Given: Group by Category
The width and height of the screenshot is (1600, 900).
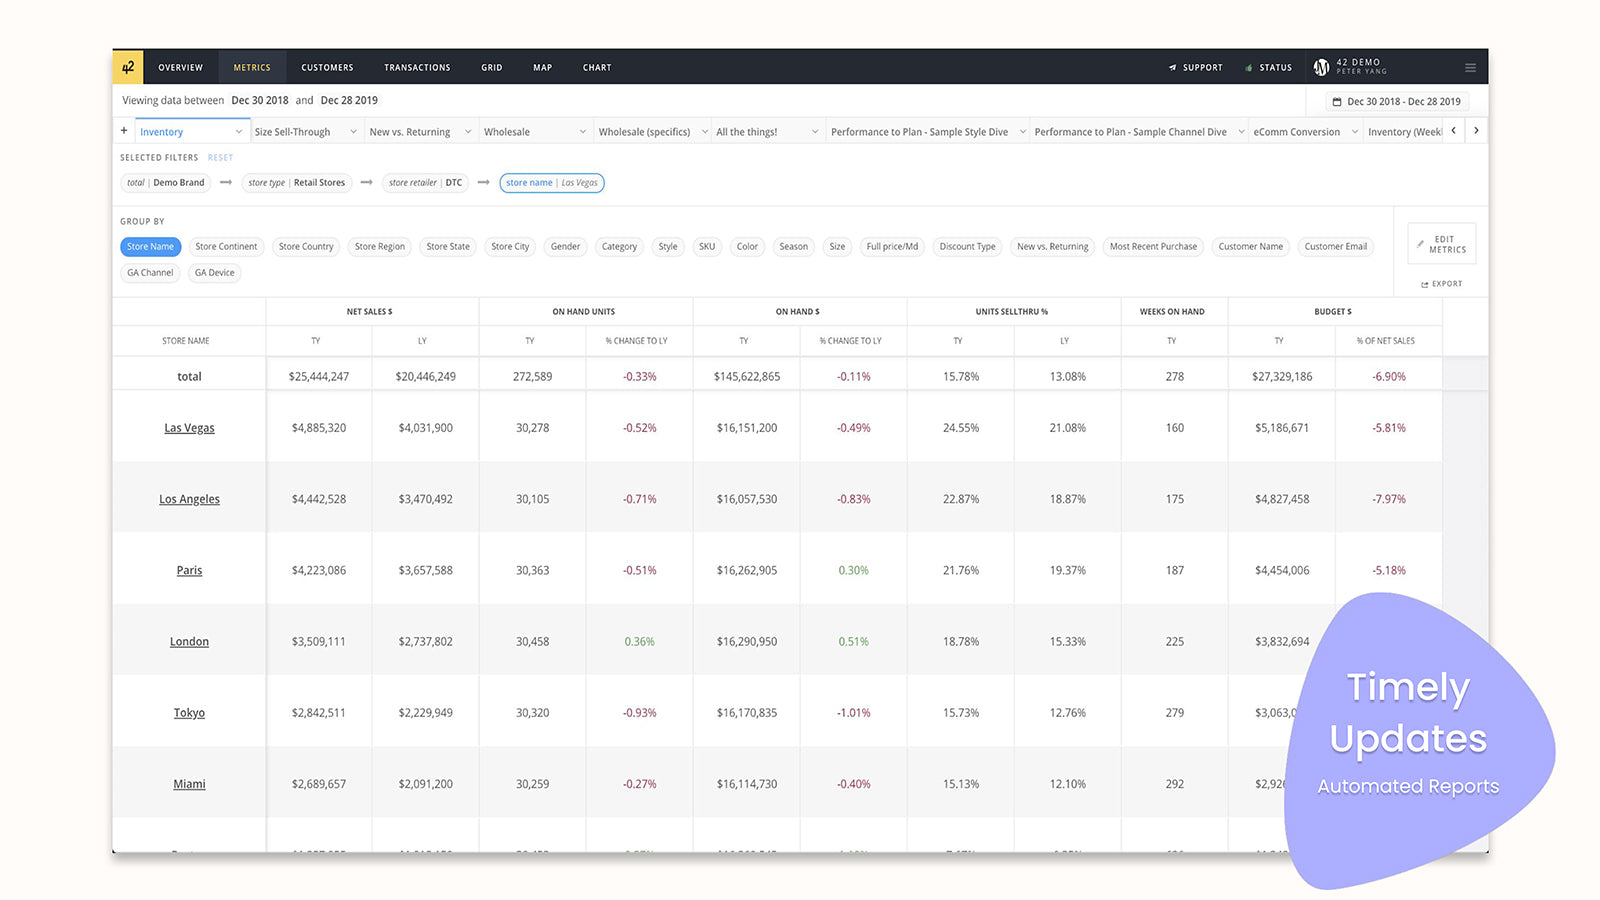Looking at the screenshot, I should pos(619,247).
